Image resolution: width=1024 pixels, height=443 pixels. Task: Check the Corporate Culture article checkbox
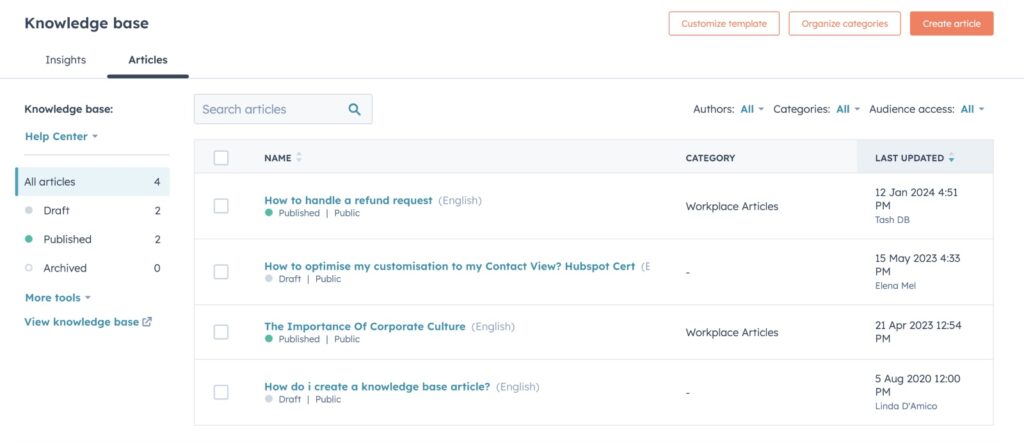click(x=221, y=332)
